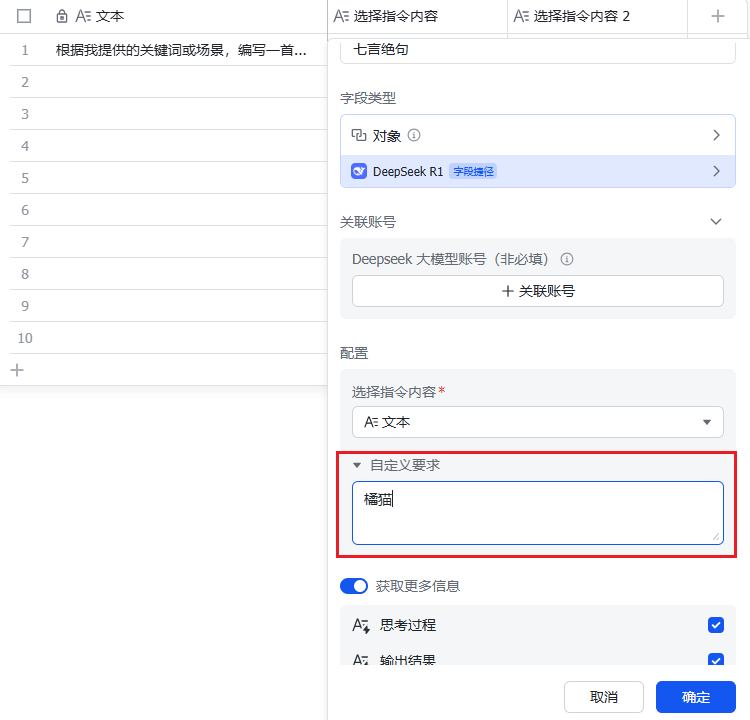
Task: Collapse the 关联账号 section
Action: [716, 222]
